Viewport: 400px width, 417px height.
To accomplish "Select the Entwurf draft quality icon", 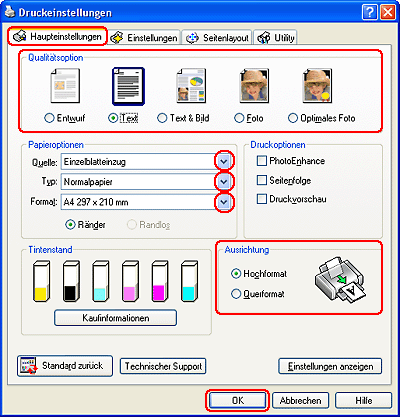I will pos(65,86).
